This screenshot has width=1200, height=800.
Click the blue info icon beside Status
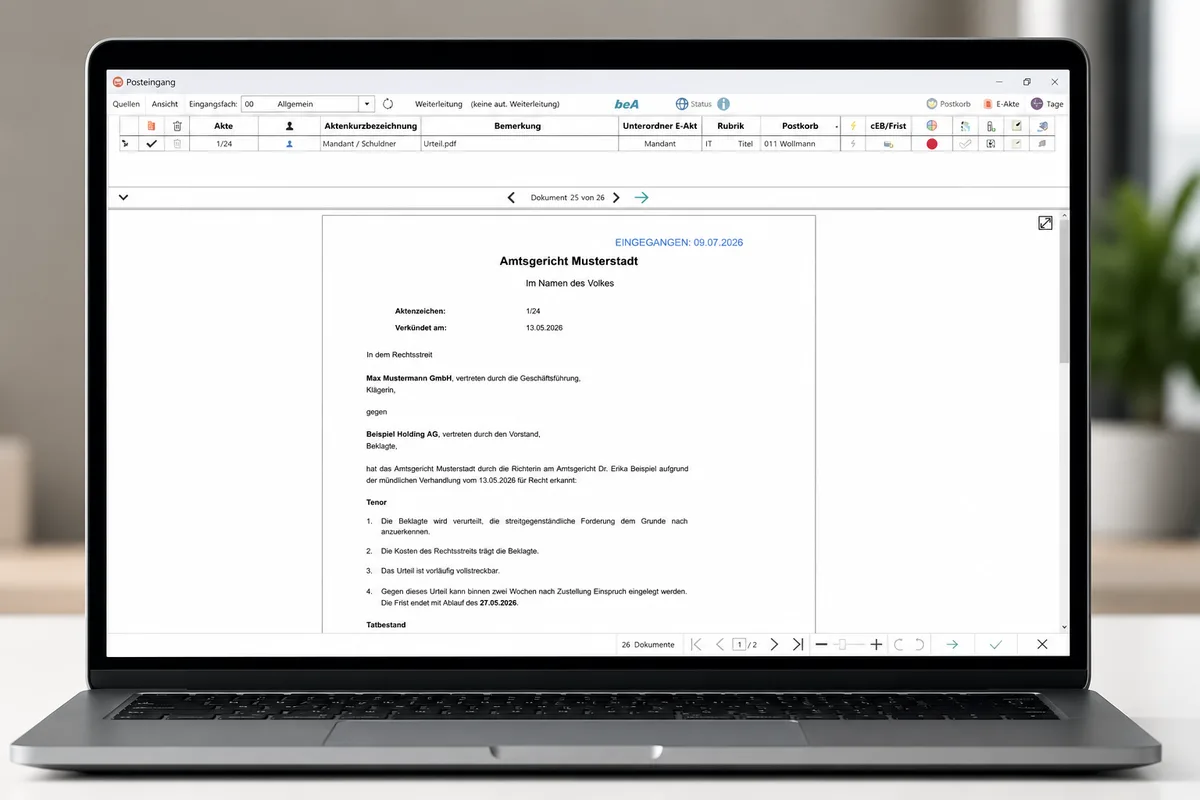point(723,104)
